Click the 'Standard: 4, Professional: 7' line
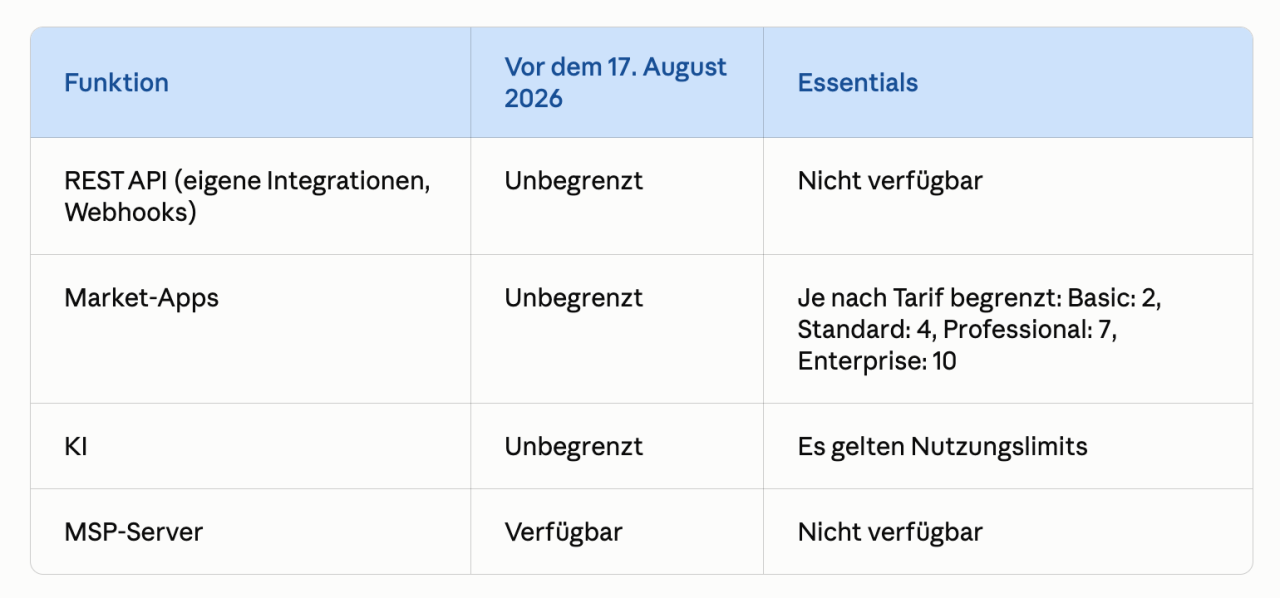Image resolution: width=1280 pixels, height=598 pixels. [x=957, y=329]
